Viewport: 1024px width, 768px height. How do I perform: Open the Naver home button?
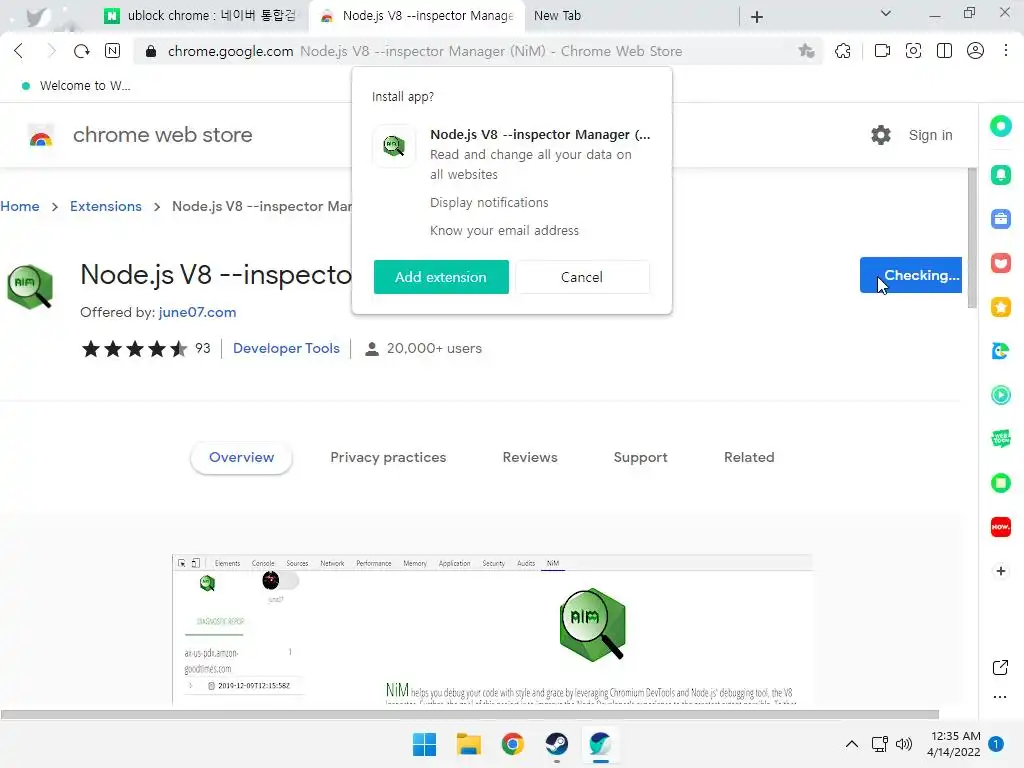click(112, 51)
